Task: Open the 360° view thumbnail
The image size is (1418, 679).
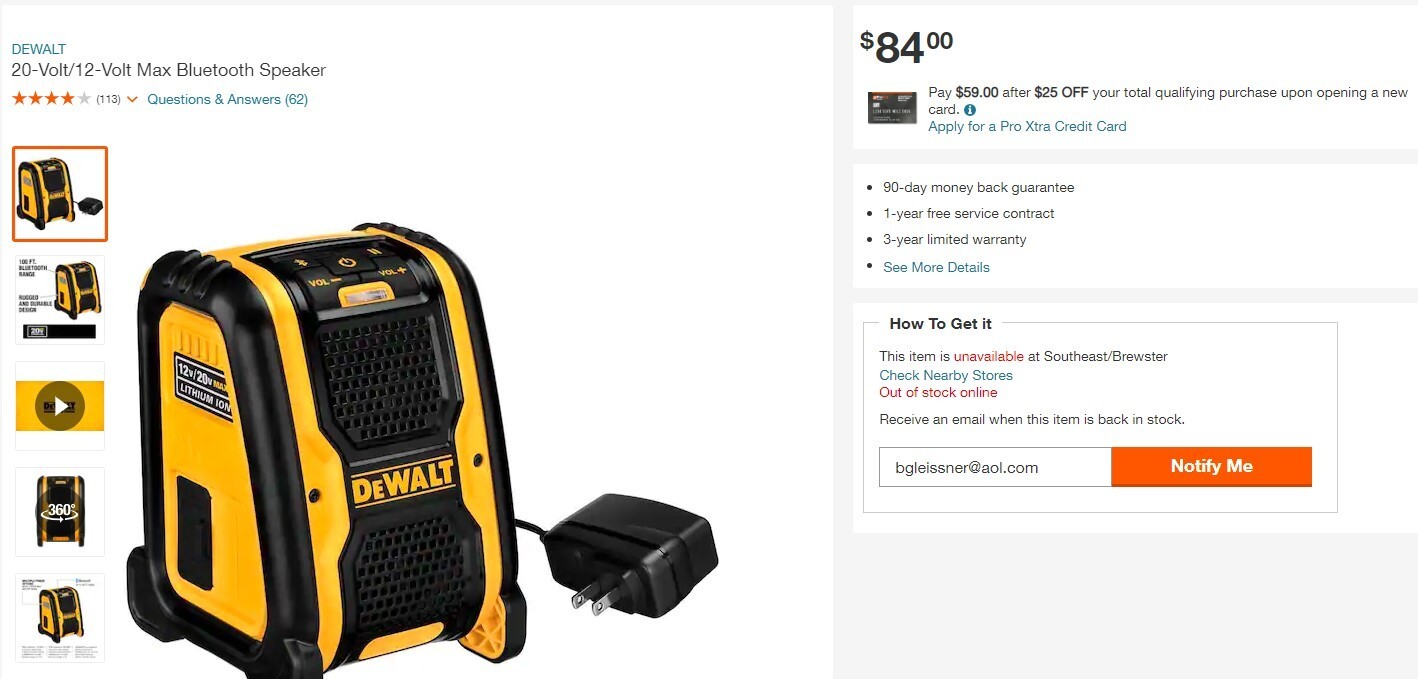Action: (60, 512)
